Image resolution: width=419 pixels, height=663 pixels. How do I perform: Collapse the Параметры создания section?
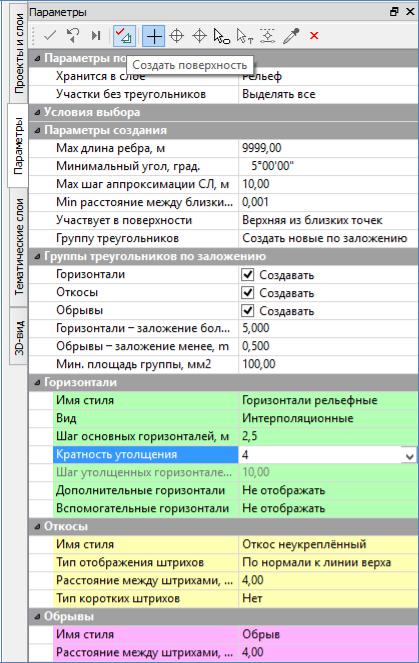pos(38,130)
